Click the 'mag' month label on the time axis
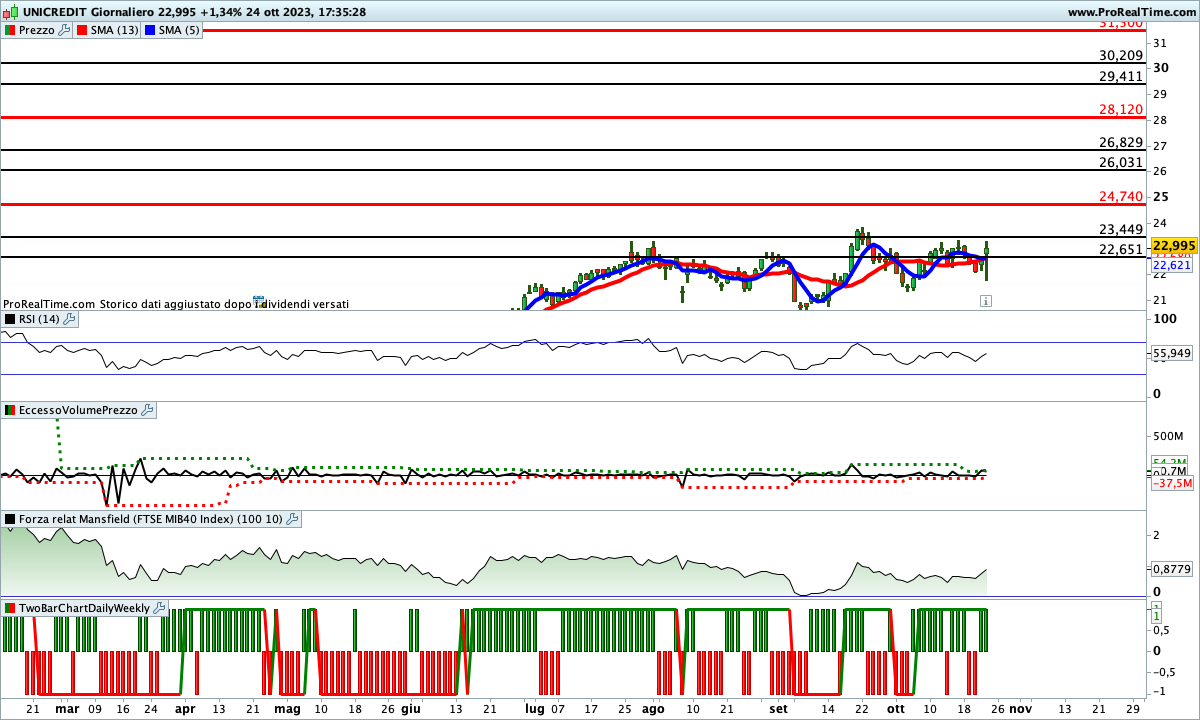 pos(286,707)
